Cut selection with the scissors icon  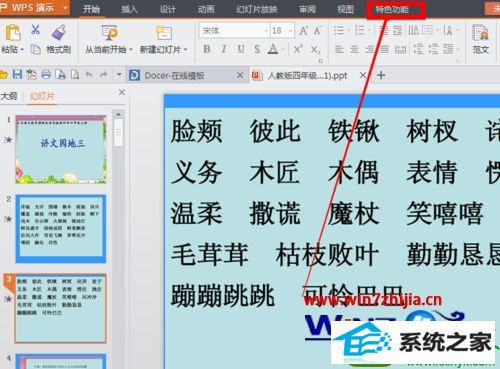(x=35, y=30)
